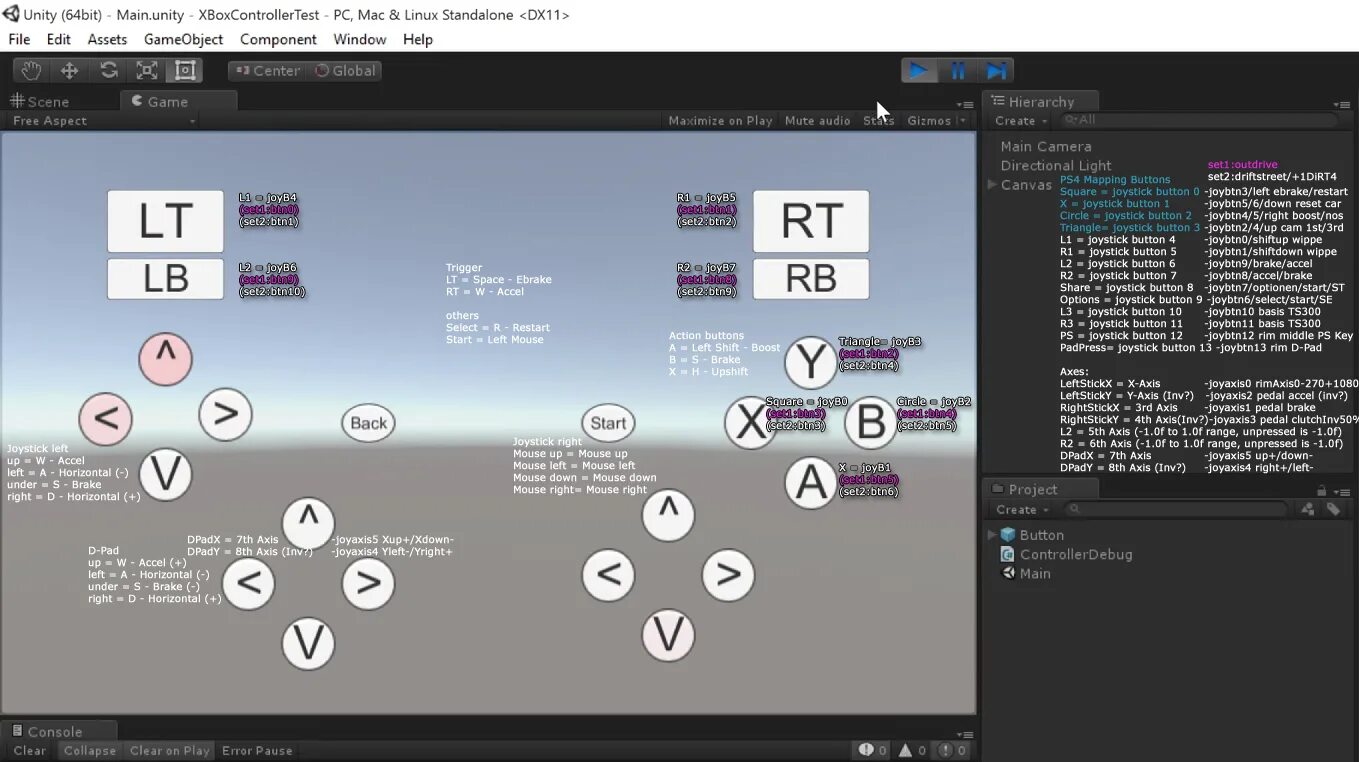Select Main scene asset in Project
Screen dimensions: 1359x762
click(x=1026, y=573)
